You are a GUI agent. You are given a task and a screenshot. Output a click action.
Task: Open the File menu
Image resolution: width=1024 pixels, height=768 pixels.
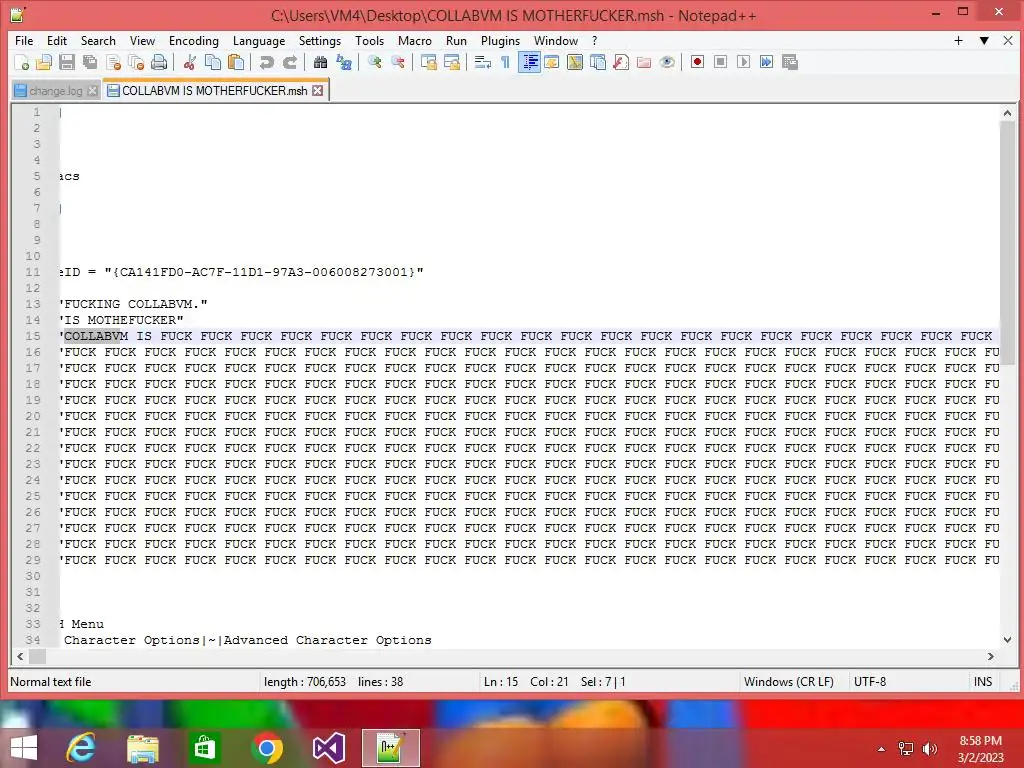24,40
